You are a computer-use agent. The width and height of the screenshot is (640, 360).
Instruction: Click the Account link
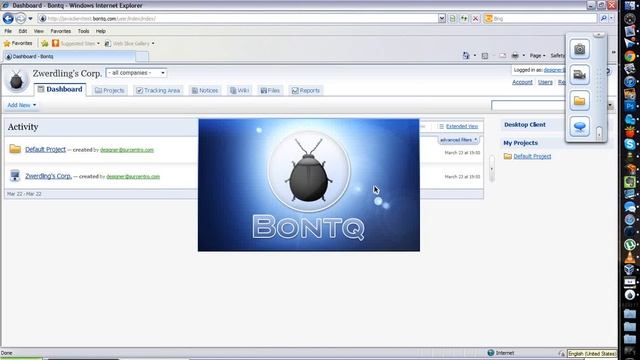click(x=522, y=82)
